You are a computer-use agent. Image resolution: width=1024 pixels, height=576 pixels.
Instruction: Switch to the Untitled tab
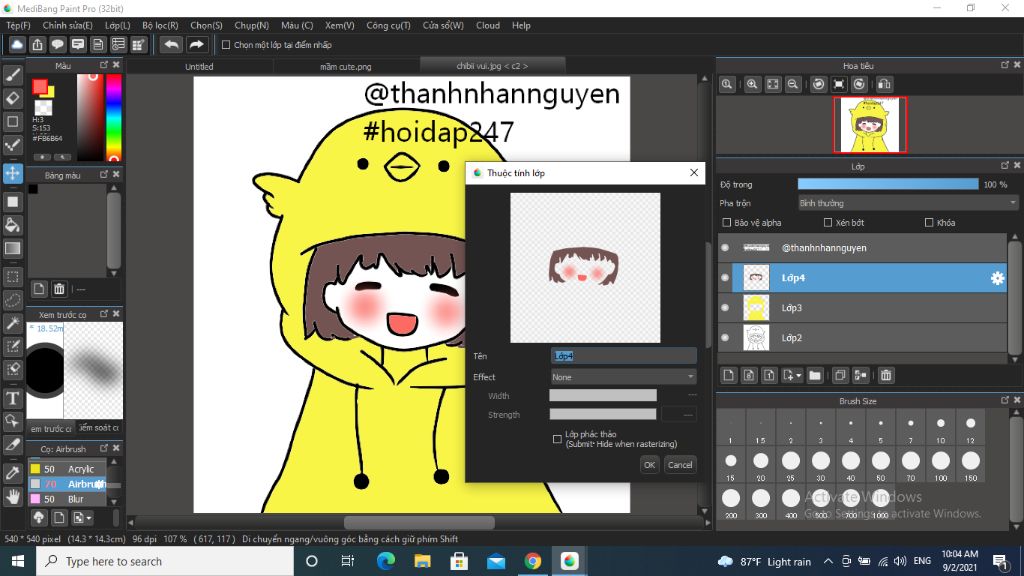[199, 67]
